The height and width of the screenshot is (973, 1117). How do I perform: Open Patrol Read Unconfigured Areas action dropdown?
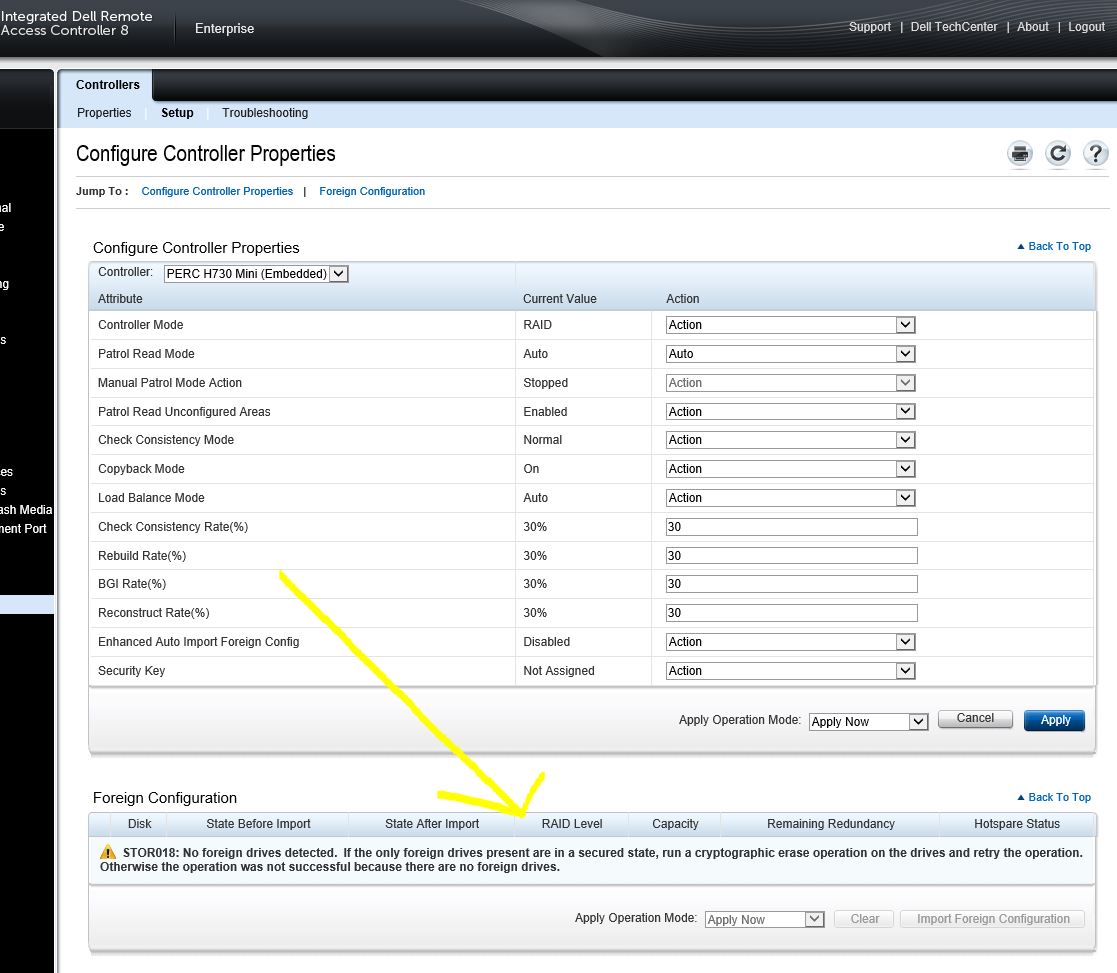[791, 412]
